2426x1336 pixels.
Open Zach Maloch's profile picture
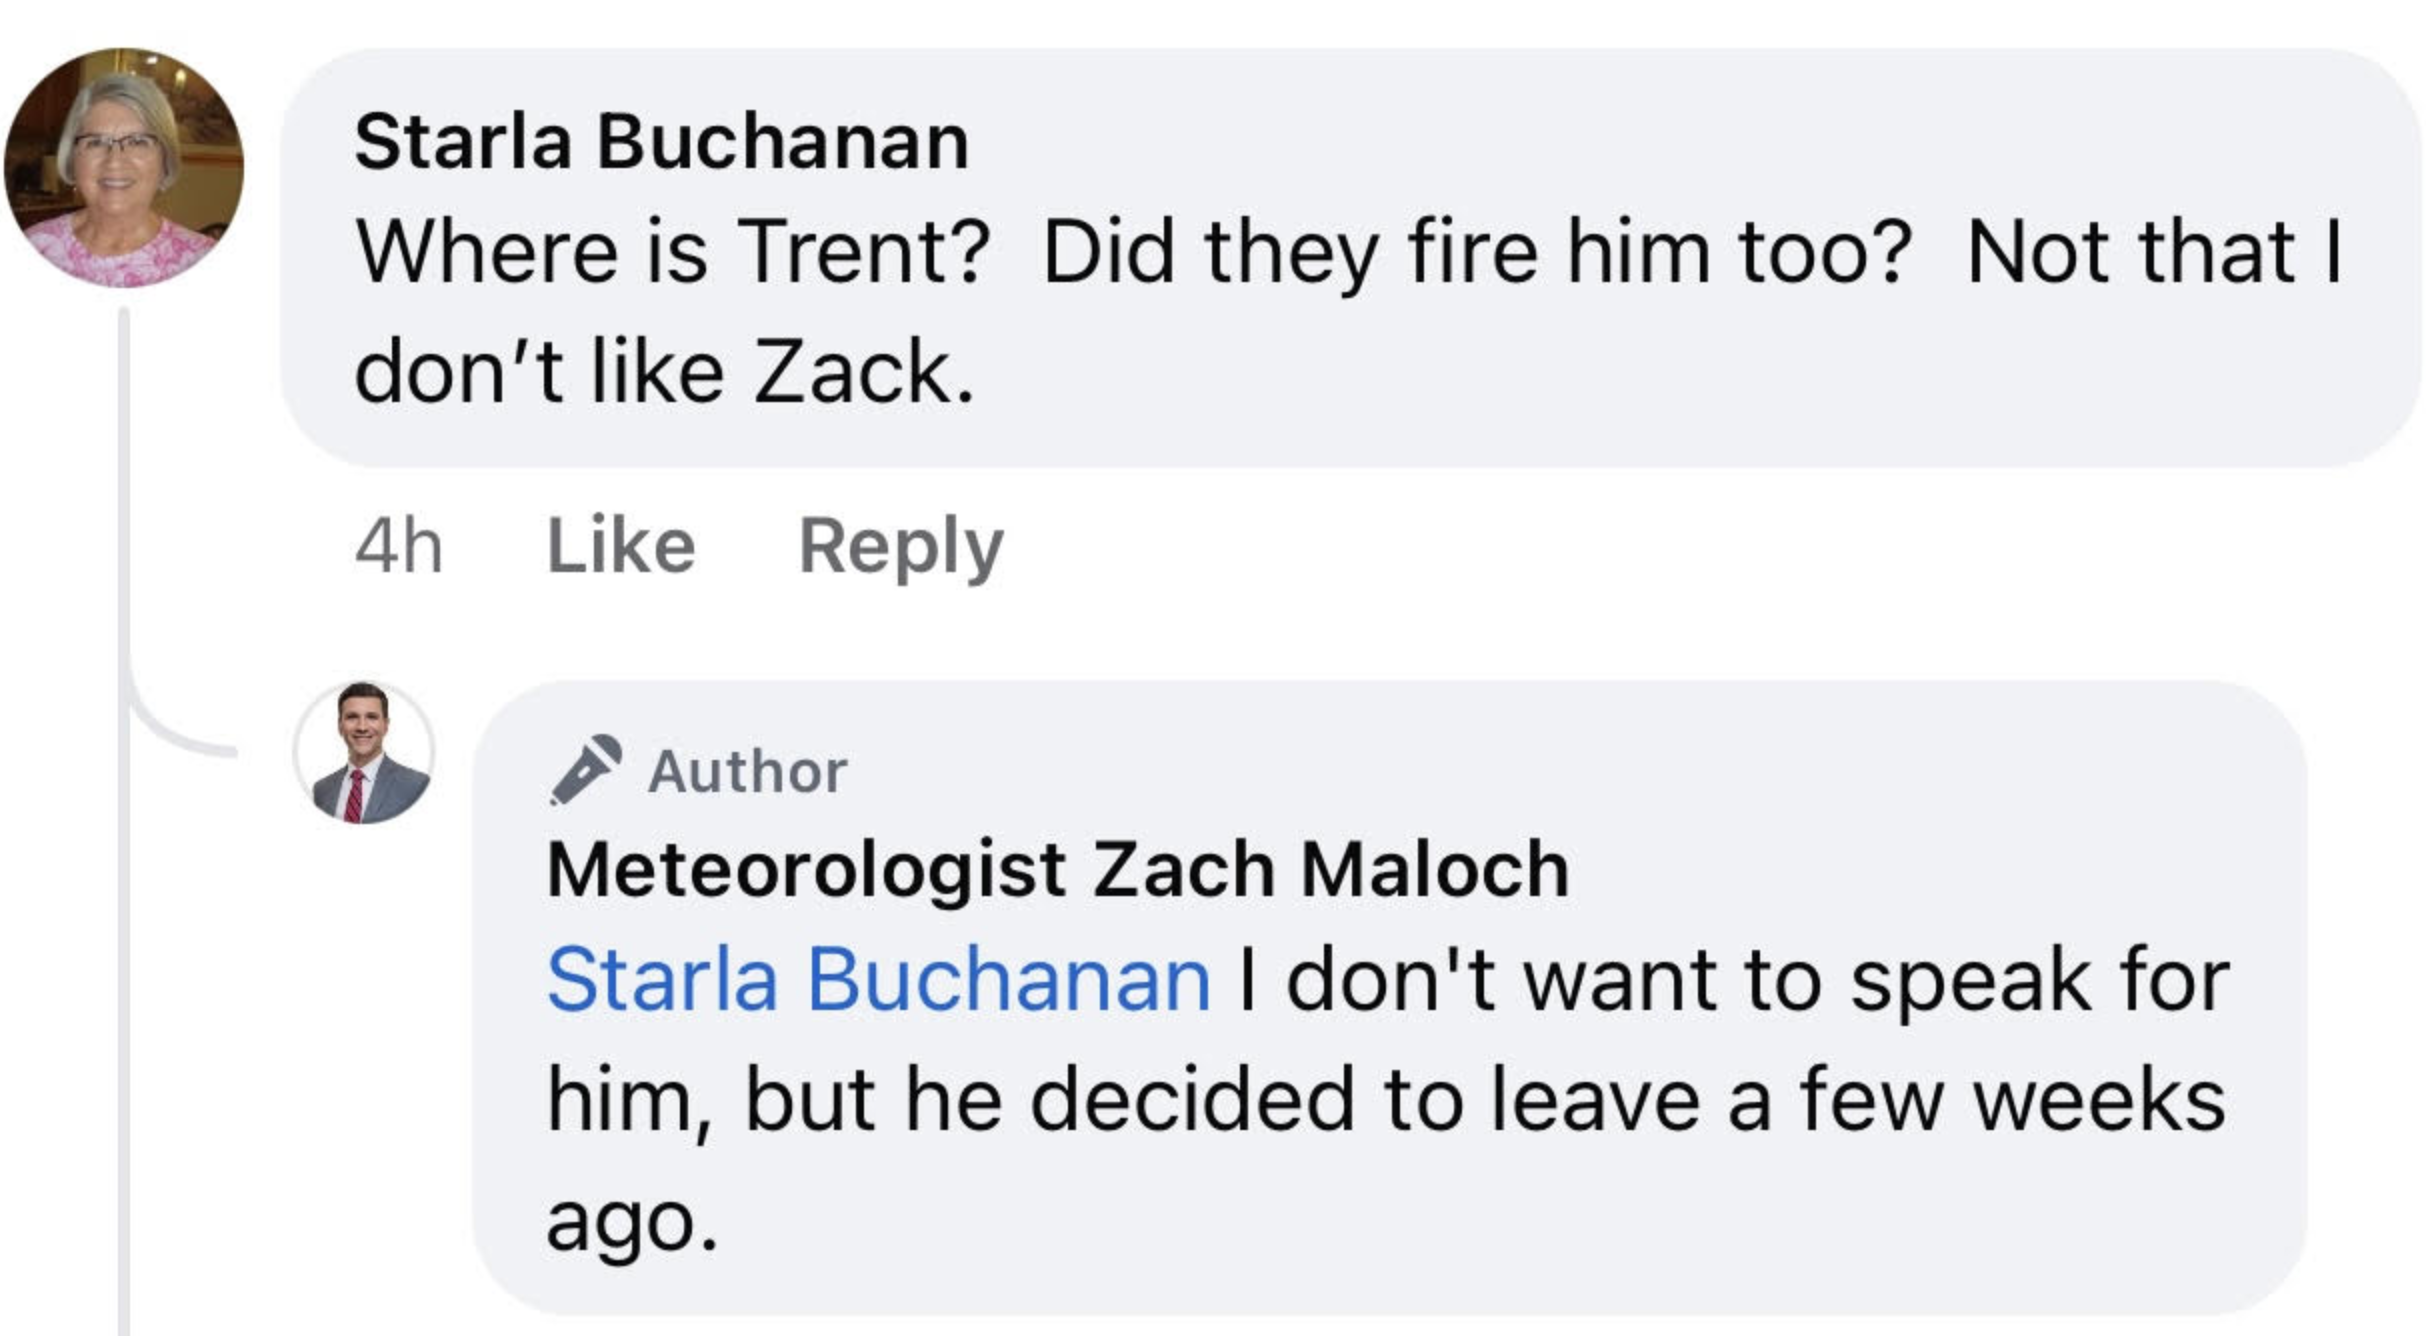[x=364, y=752]
